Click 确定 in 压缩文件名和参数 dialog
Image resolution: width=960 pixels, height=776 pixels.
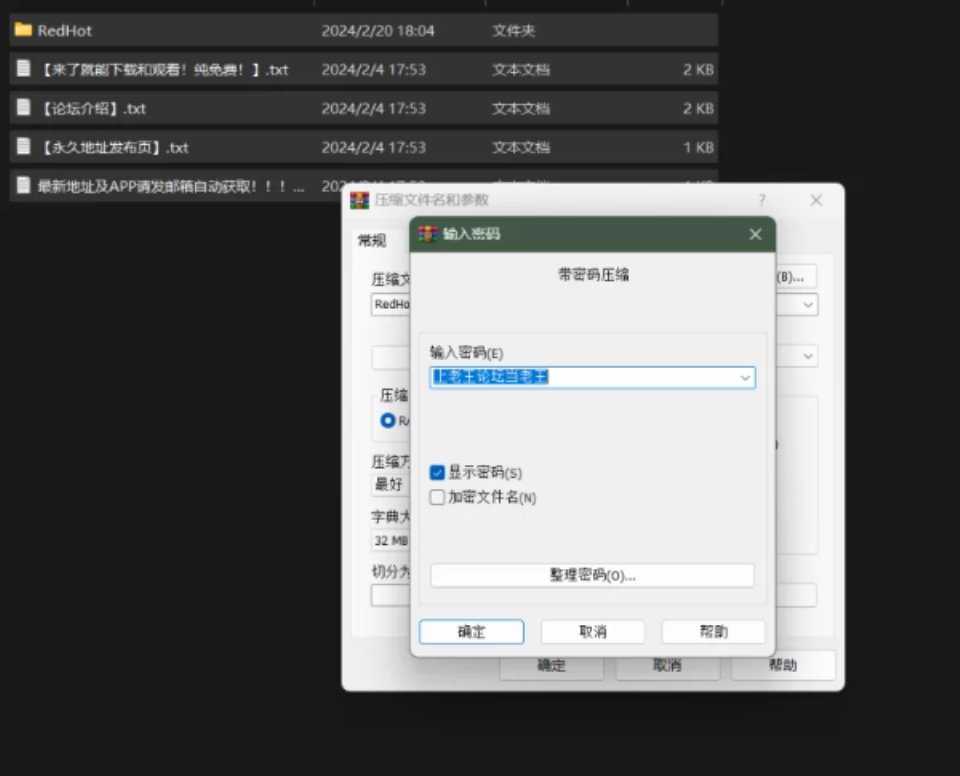[551, 666]
